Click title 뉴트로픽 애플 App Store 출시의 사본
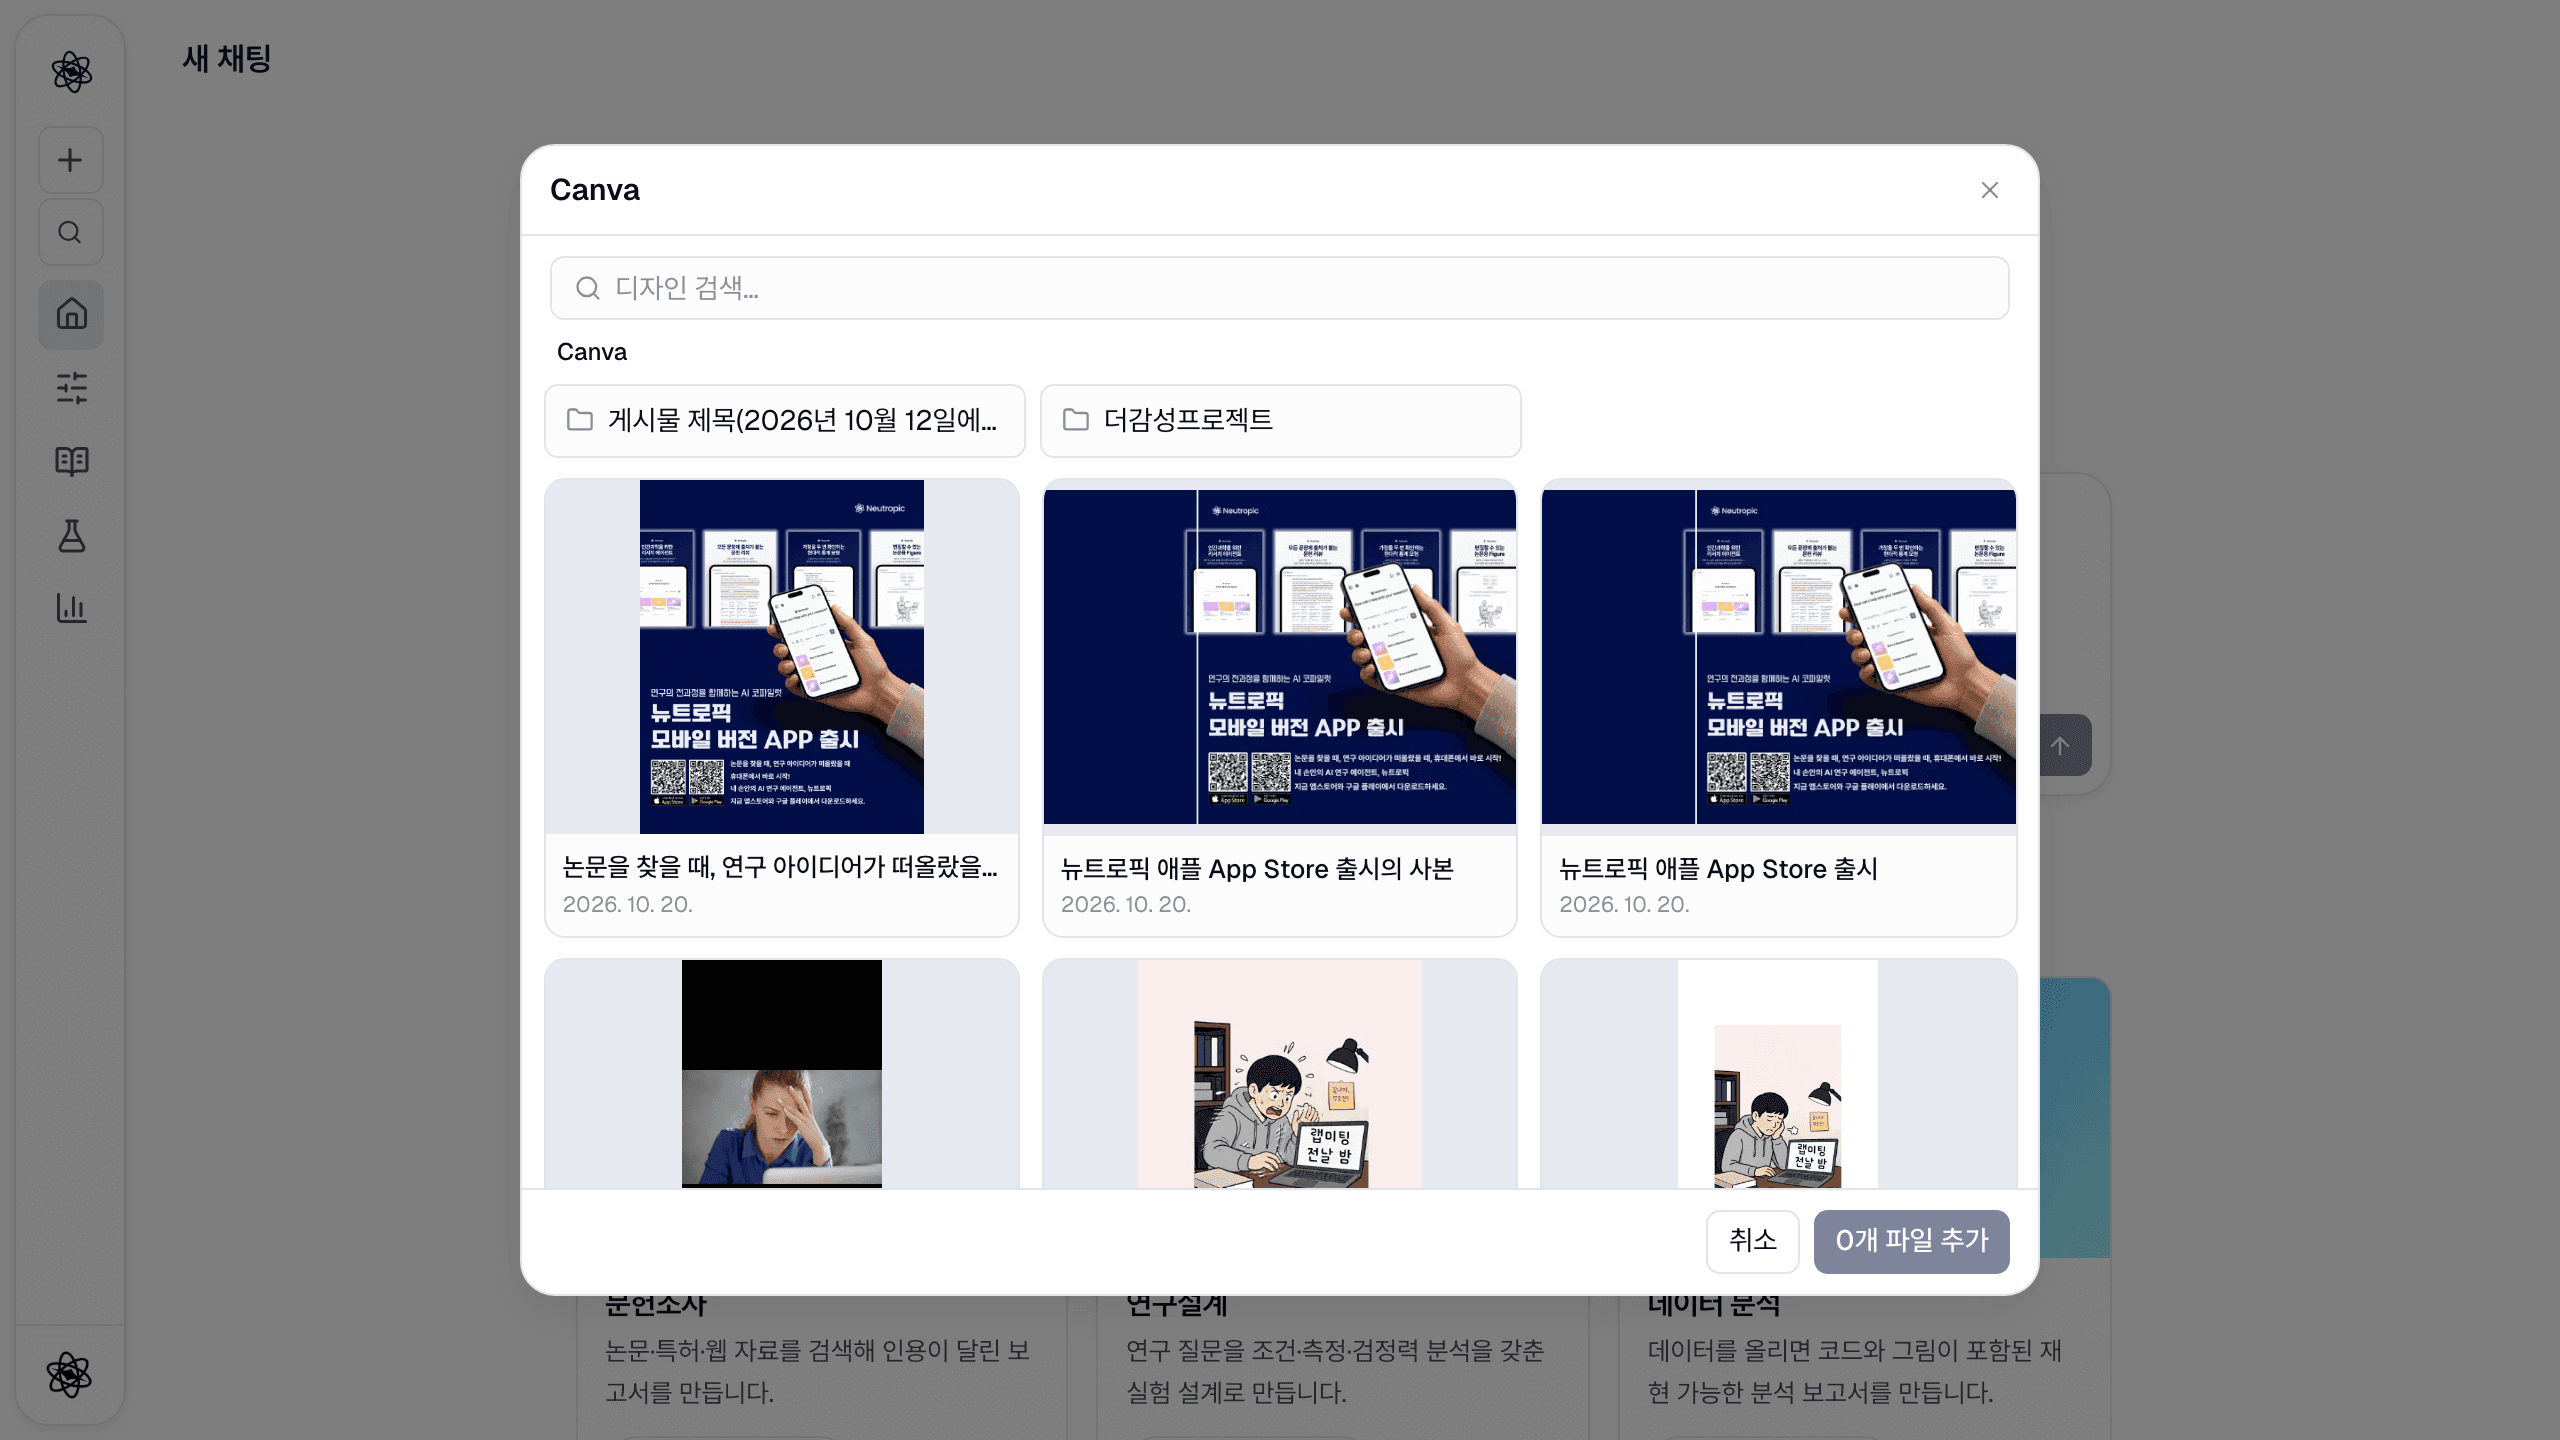Viewport: 2560px width, 1440px height. (x=1257, y=869)
